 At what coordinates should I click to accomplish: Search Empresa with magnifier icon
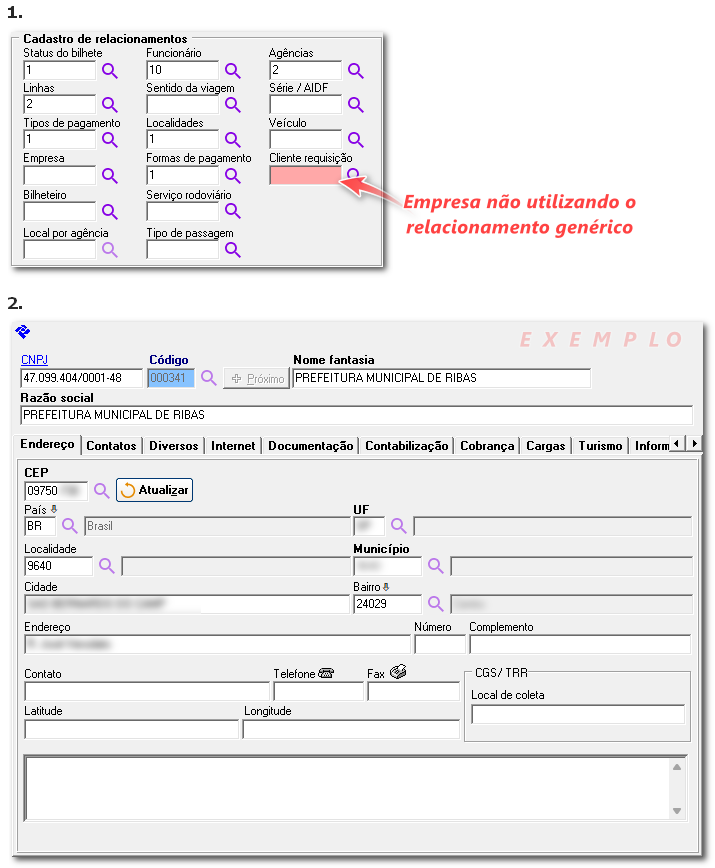(110, 176)
